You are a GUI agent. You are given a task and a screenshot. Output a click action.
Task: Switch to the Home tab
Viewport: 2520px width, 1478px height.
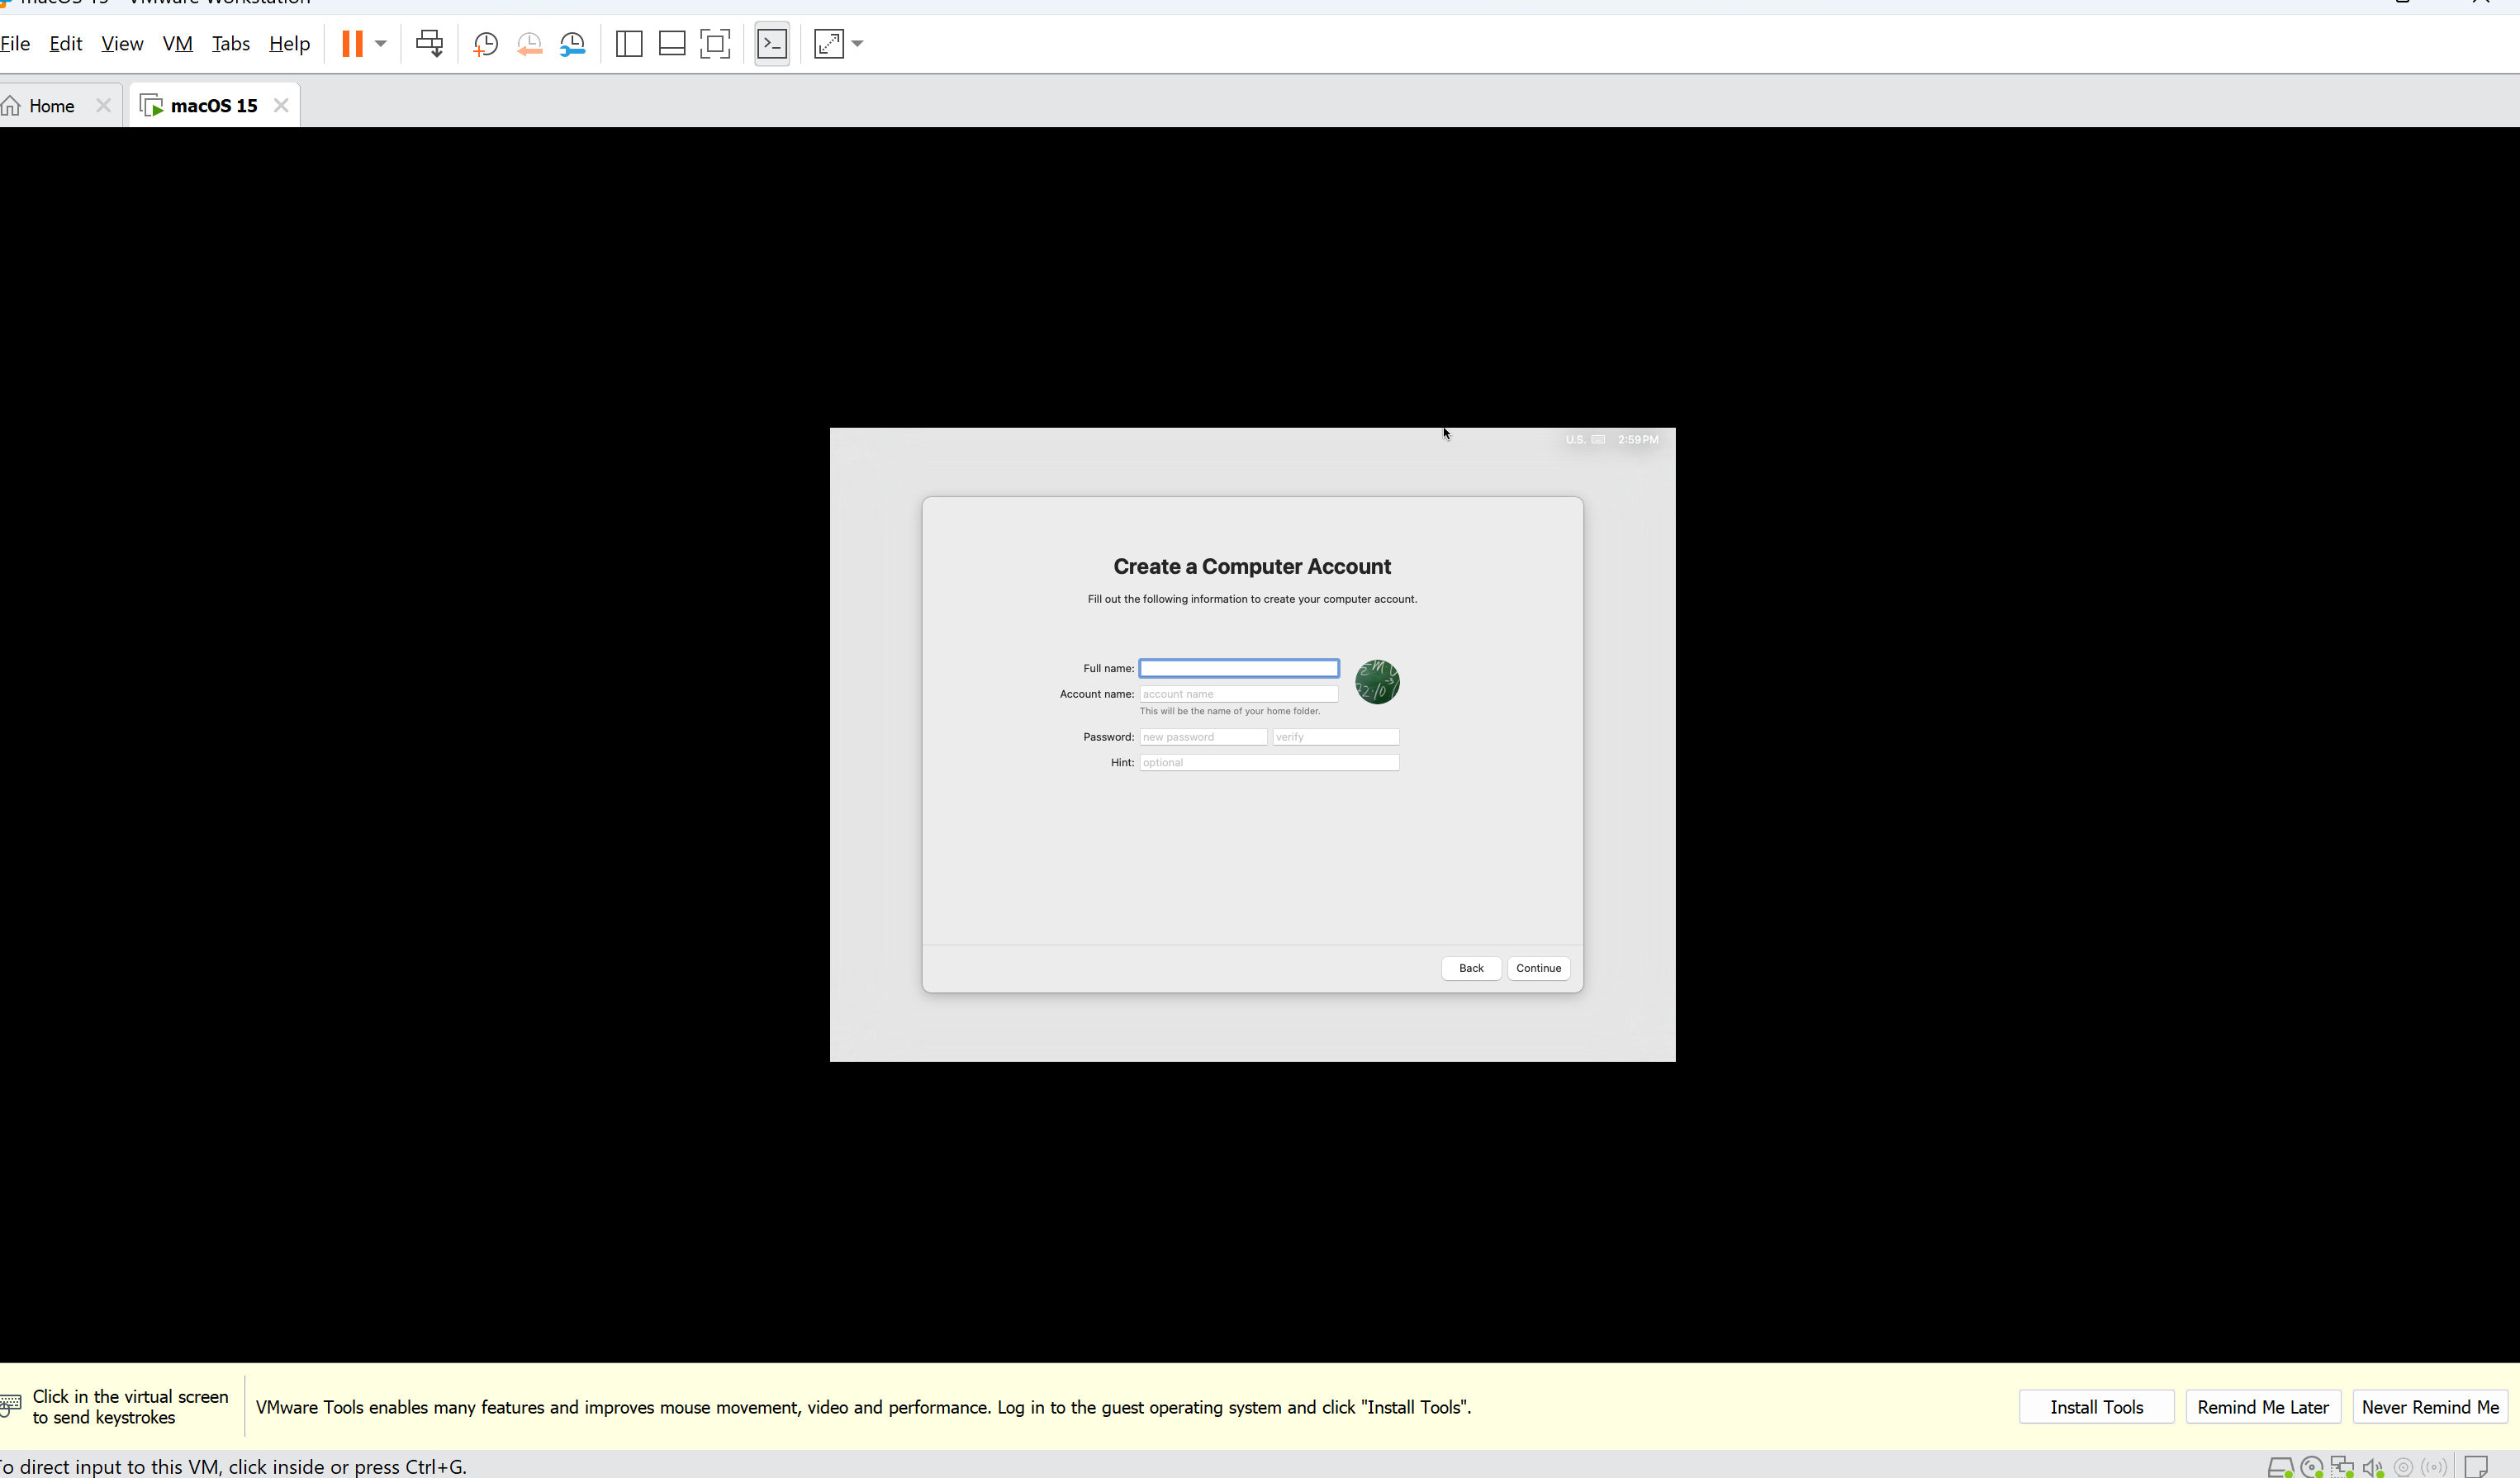coord(51,106)
